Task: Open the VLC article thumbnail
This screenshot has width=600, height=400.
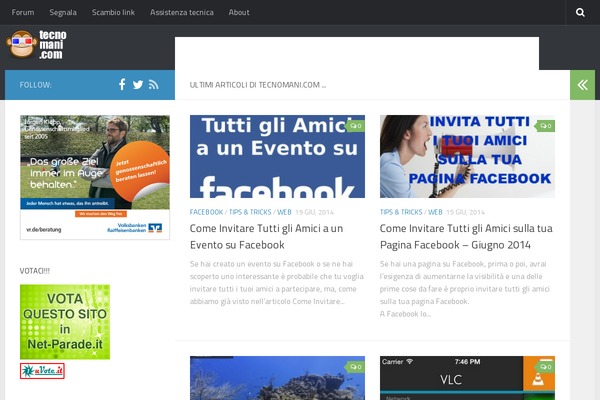Action: coord(467,378)
